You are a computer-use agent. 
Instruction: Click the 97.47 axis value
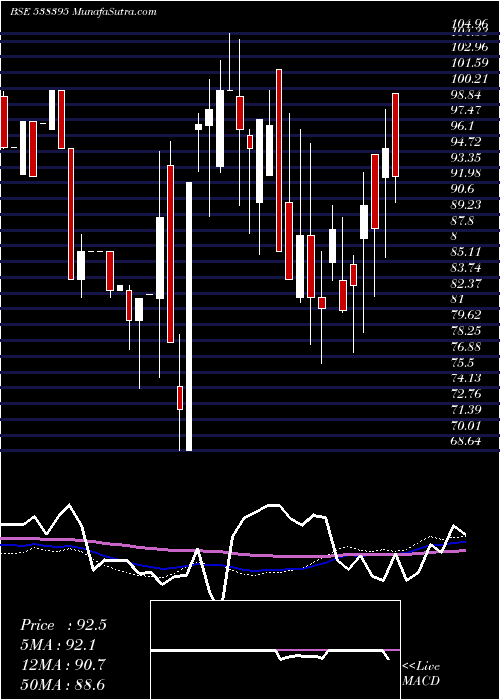point(466,110)
